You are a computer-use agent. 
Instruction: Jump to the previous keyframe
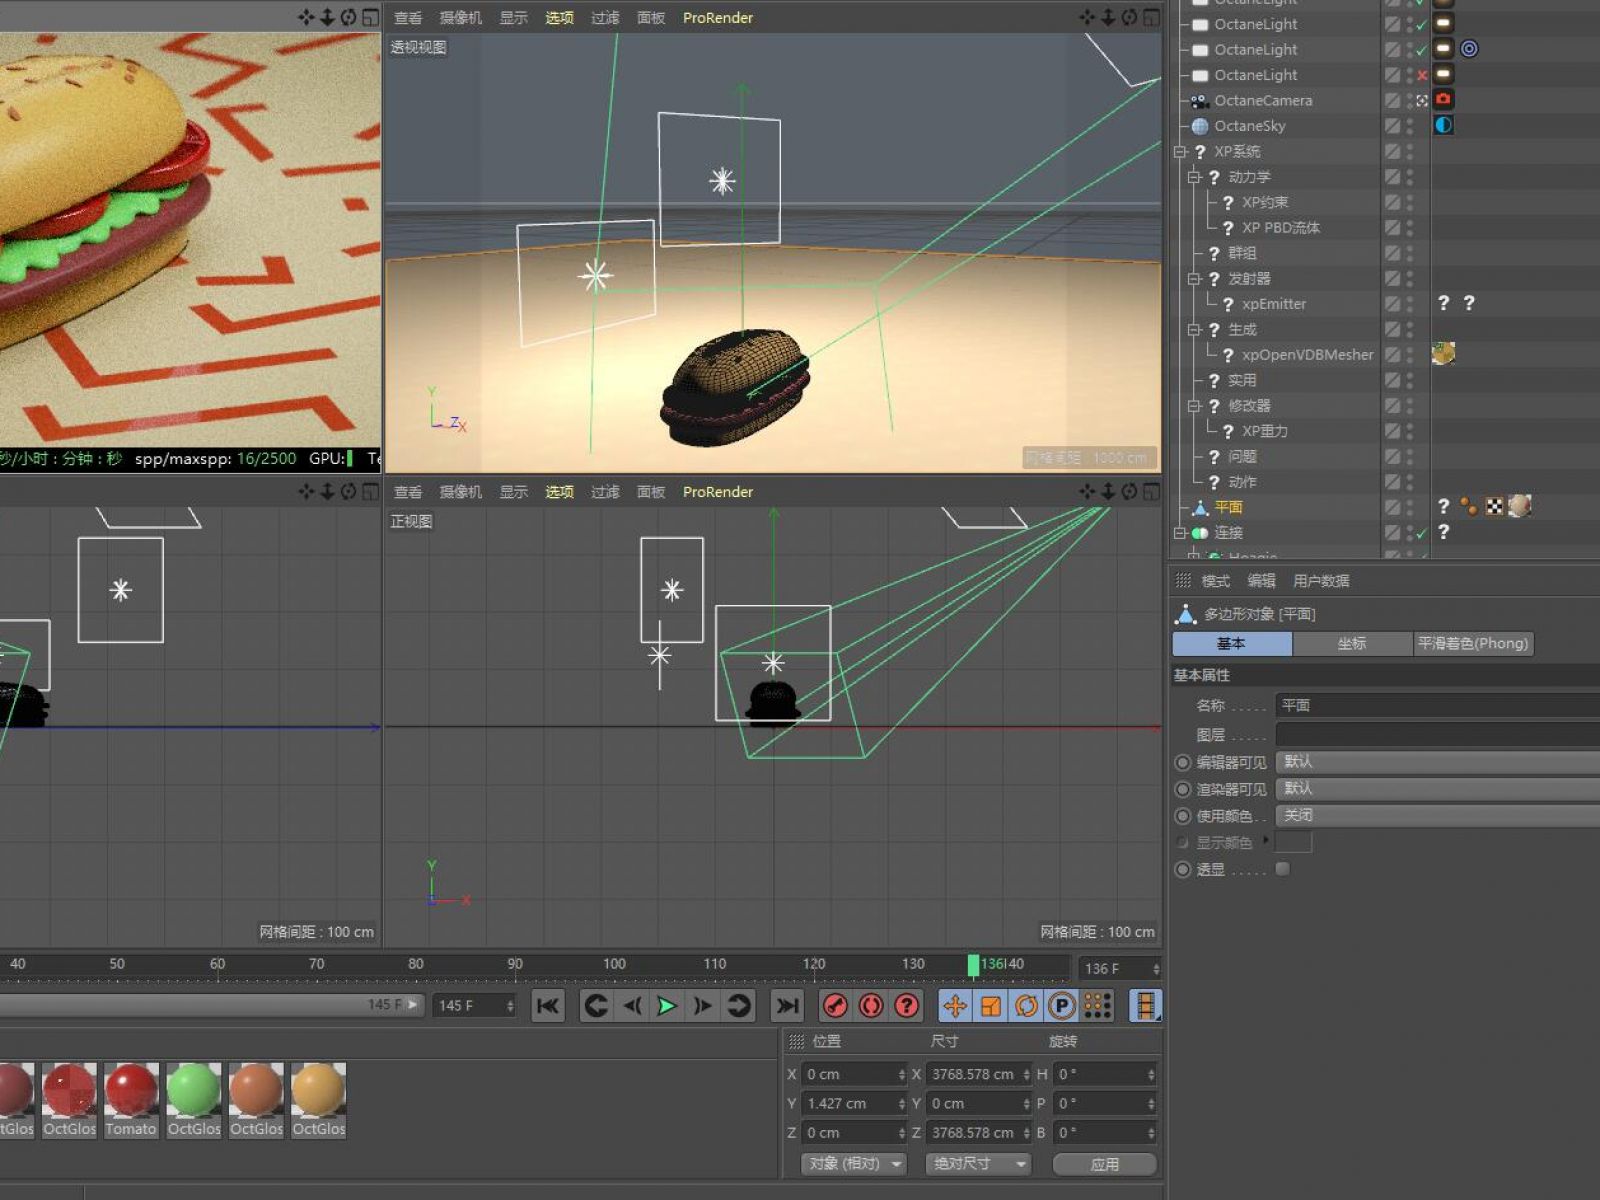coord(596,1006)
